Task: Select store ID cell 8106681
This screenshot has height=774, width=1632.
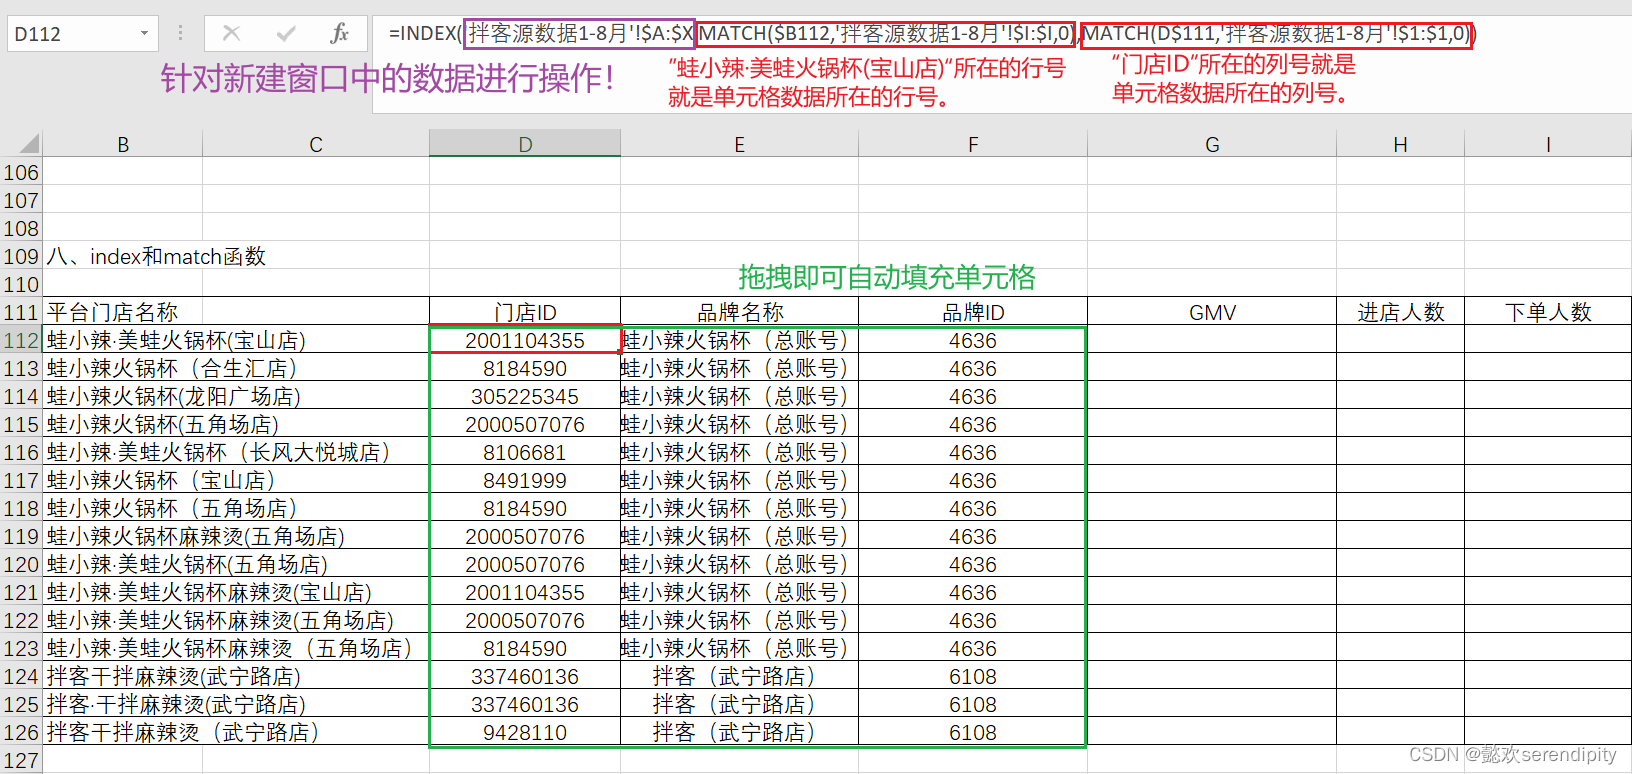Action: (x=525, y=452)
